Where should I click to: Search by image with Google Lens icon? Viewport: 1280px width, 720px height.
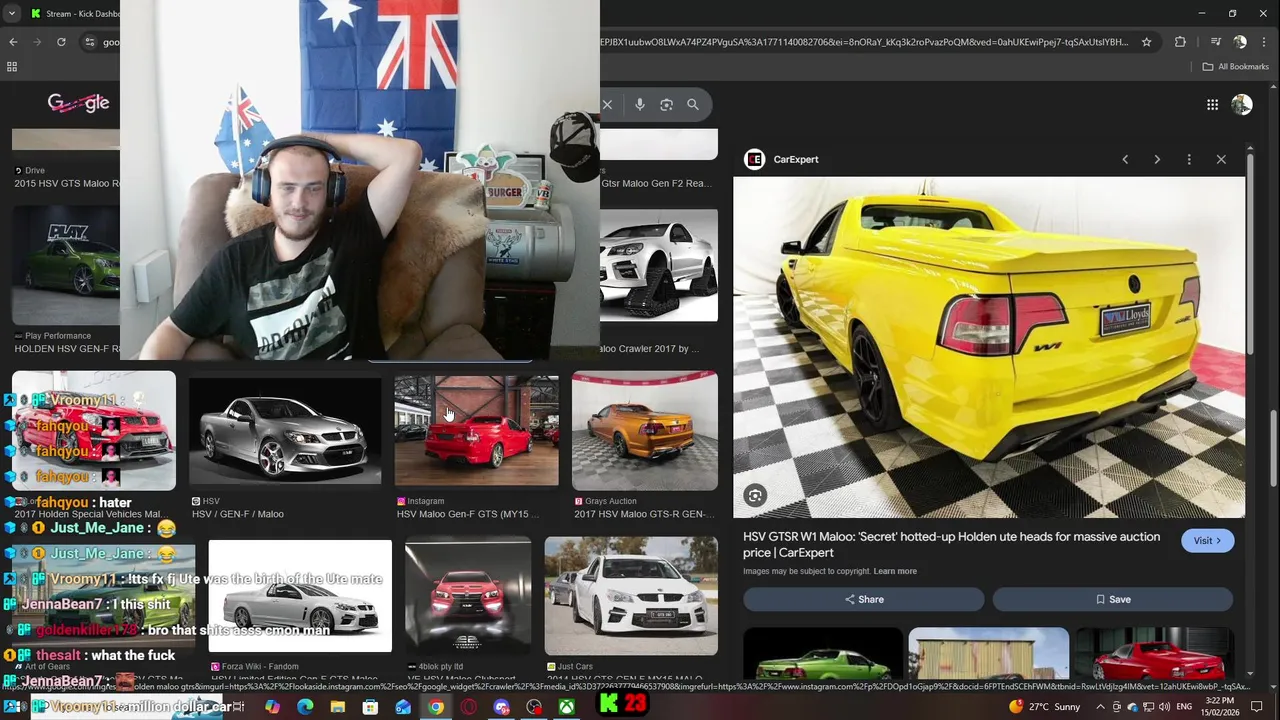(x=666, y=104)
